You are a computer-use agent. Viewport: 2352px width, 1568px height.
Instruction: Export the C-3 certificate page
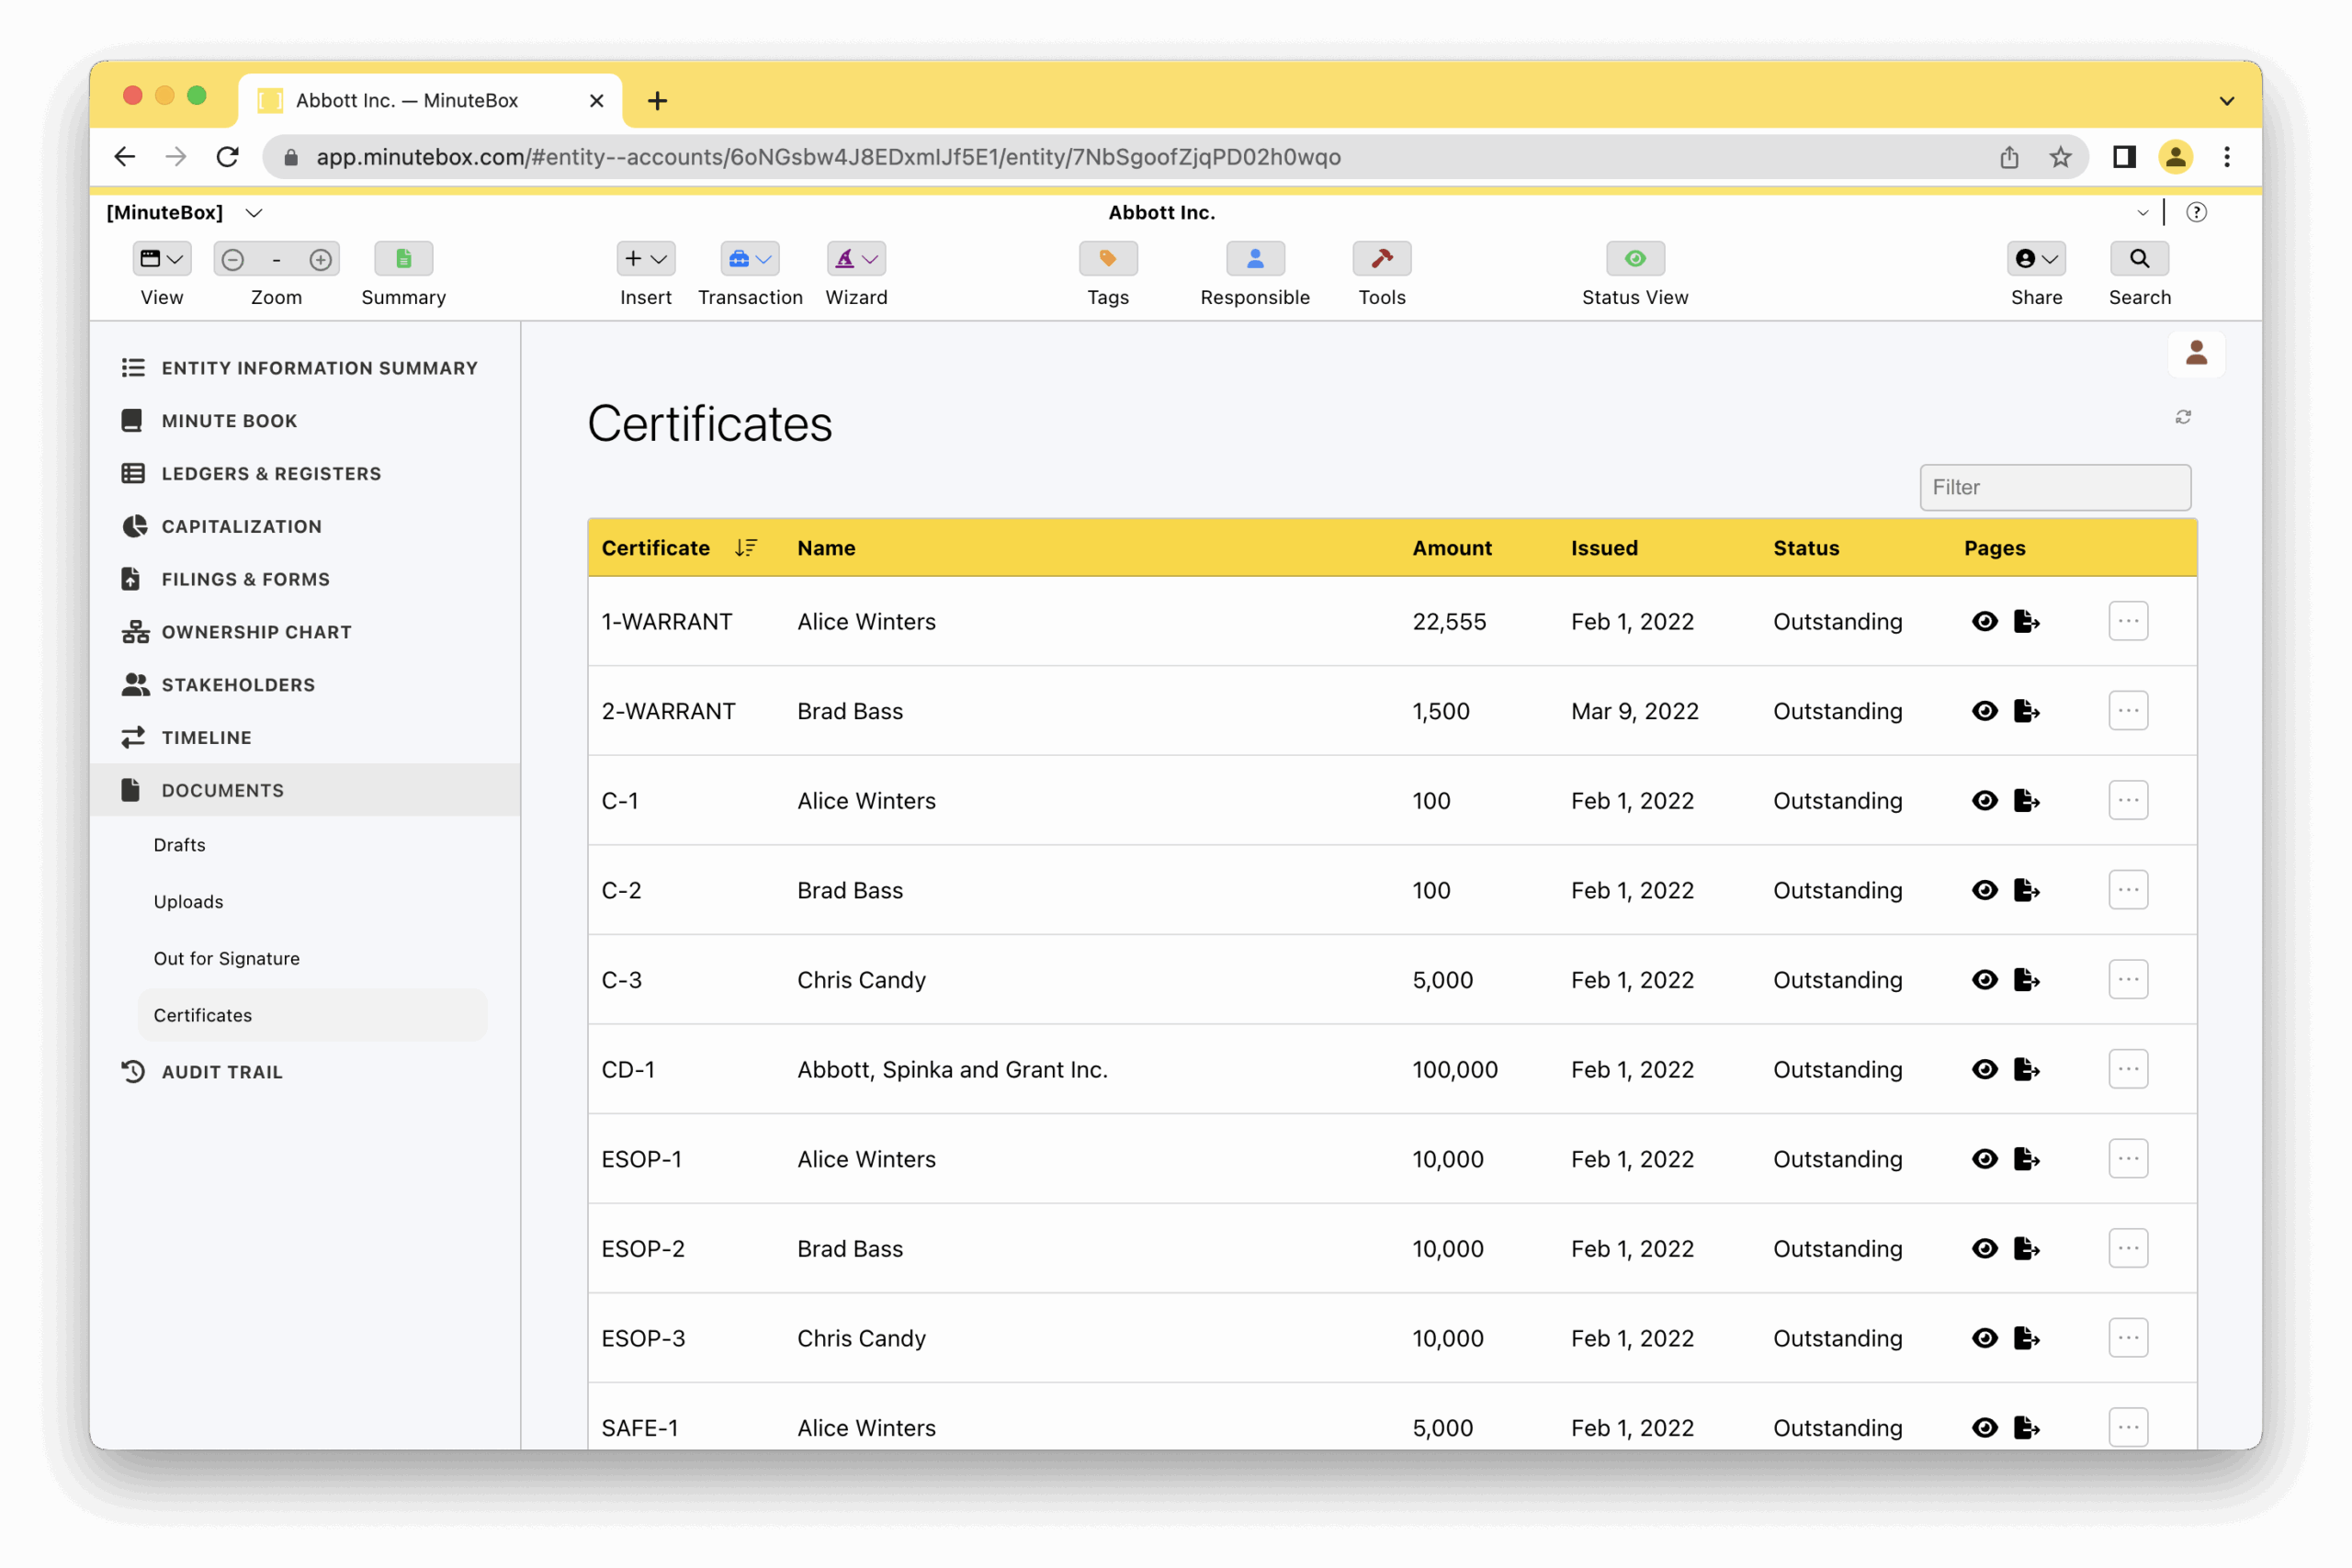coord(2026,980)
